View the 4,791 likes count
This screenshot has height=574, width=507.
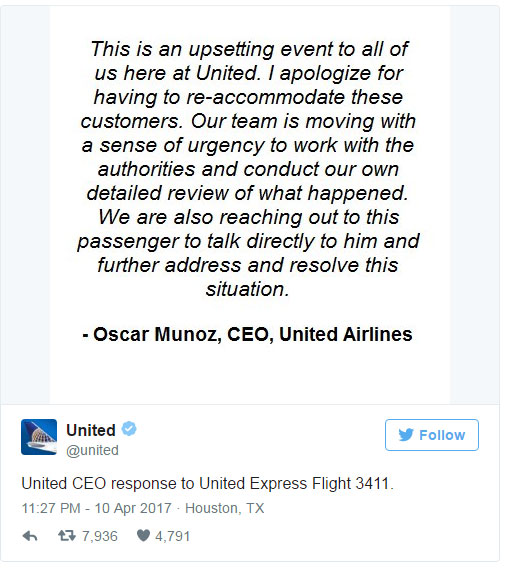(172, 536)
